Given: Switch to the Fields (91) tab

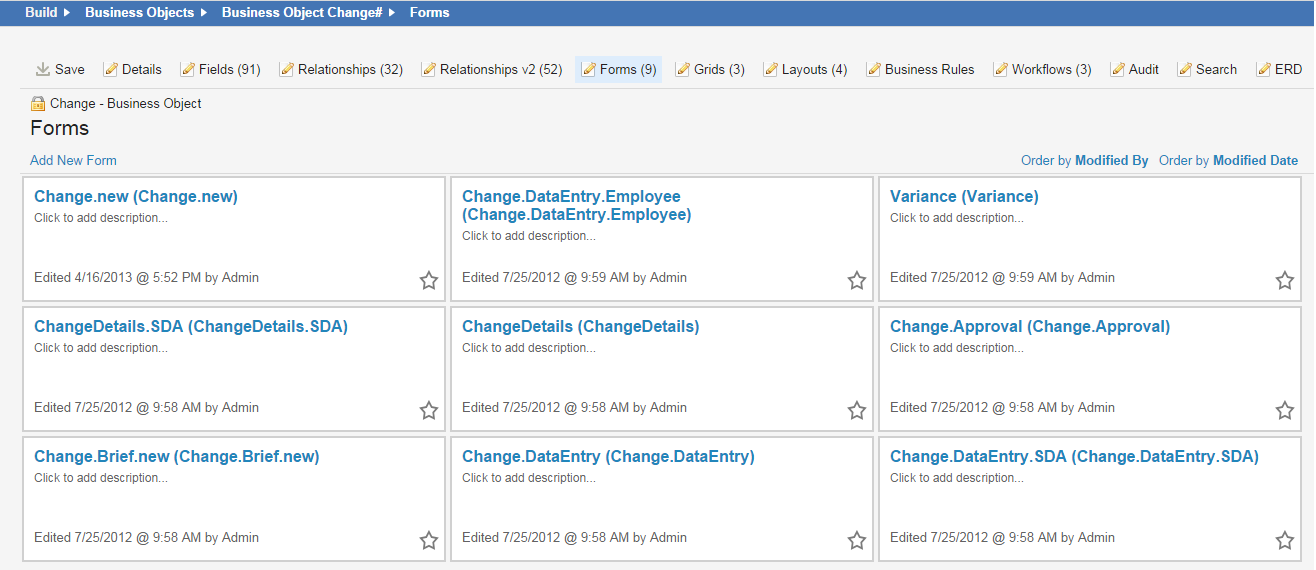Looking at the screenshot, I should click(229, 70).
